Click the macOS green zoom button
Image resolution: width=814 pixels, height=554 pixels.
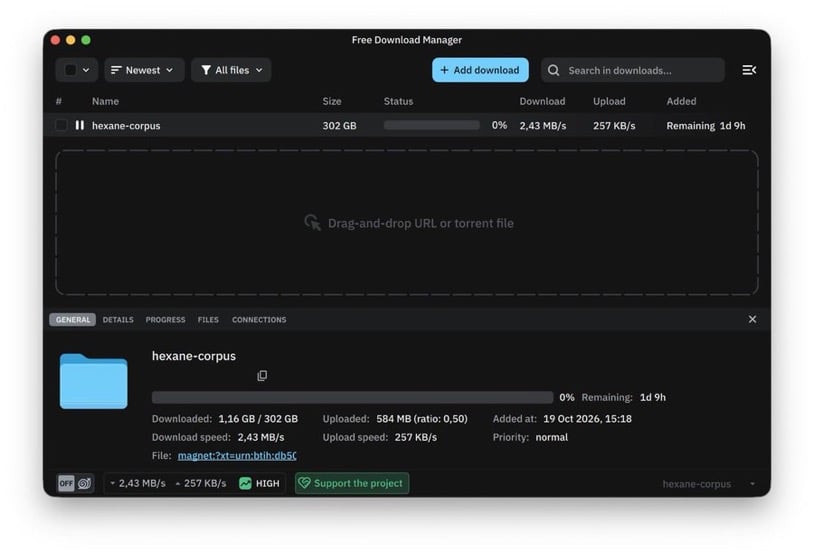coord(86,40)
